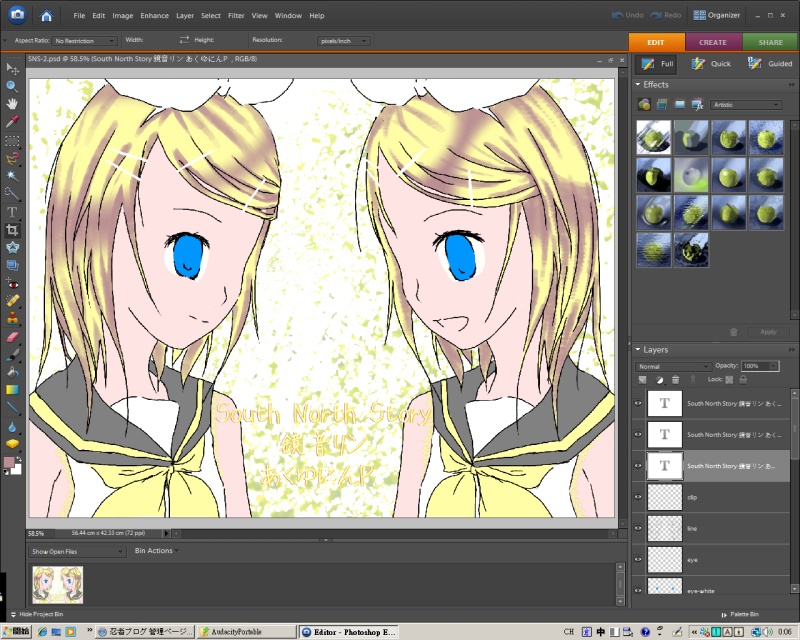
Task: Hide the clip layer via eye icon
Action: point(638,496)
